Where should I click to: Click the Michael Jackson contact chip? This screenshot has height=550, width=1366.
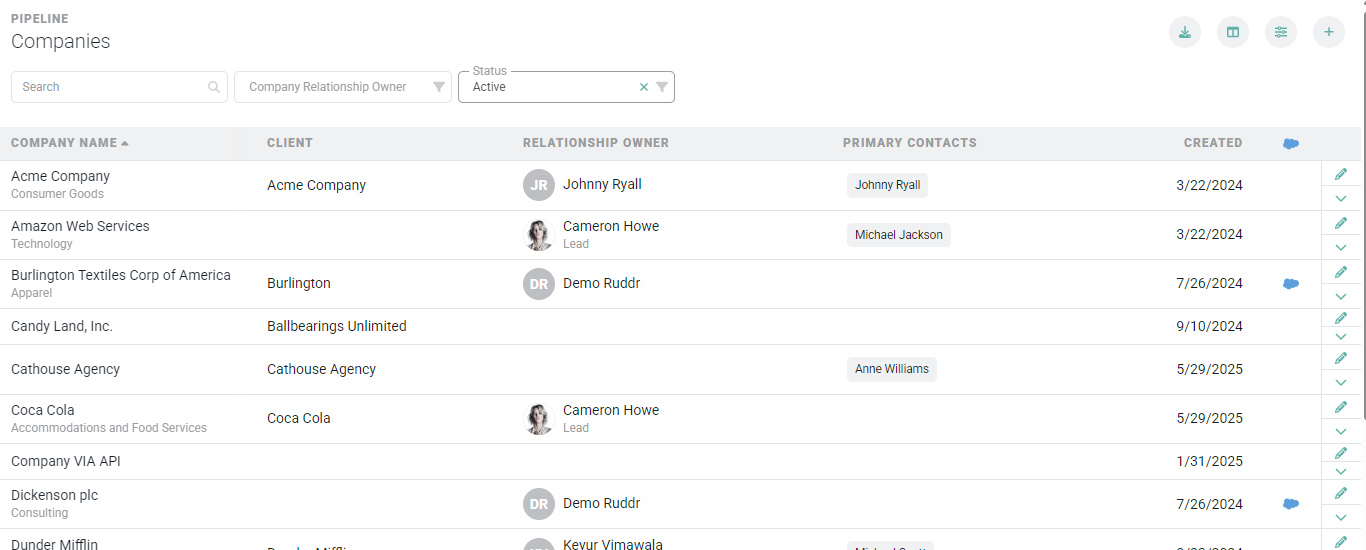(899, 235)
